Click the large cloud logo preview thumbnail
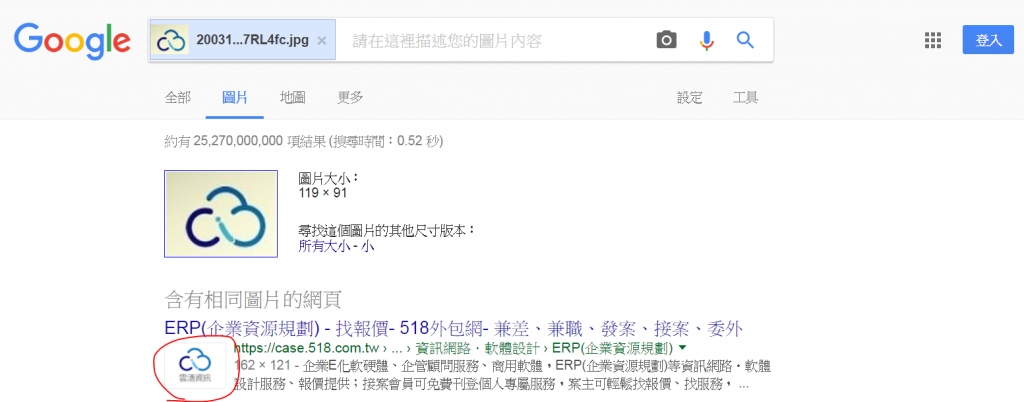The height and width of the screenshot is (402, 1024). coord(221,214)
